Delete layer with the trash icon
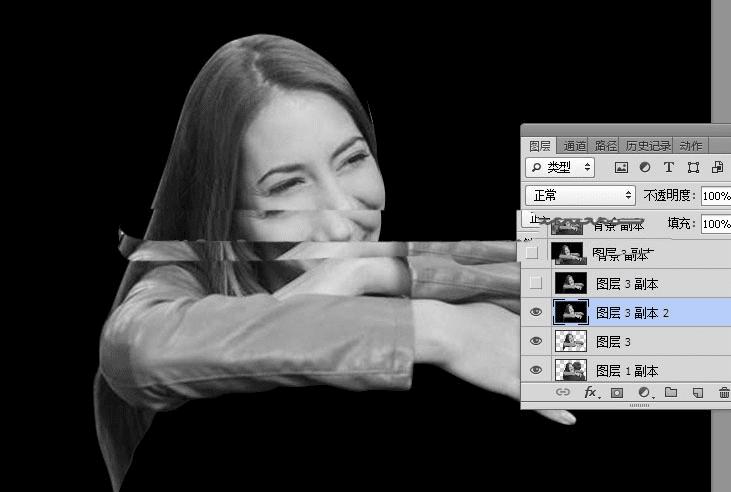The width and height of the screenshot is (731, 492). (724, 393)
